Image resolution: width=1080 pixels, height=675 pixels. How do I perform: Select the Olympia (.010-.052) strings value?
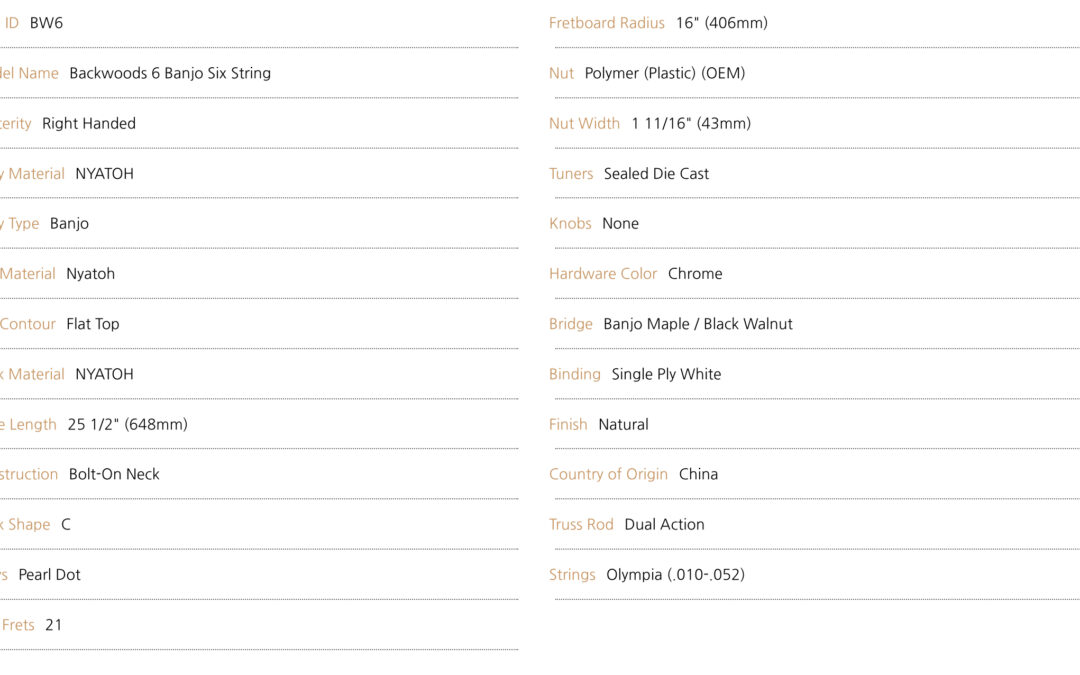[x=675, y=574]
